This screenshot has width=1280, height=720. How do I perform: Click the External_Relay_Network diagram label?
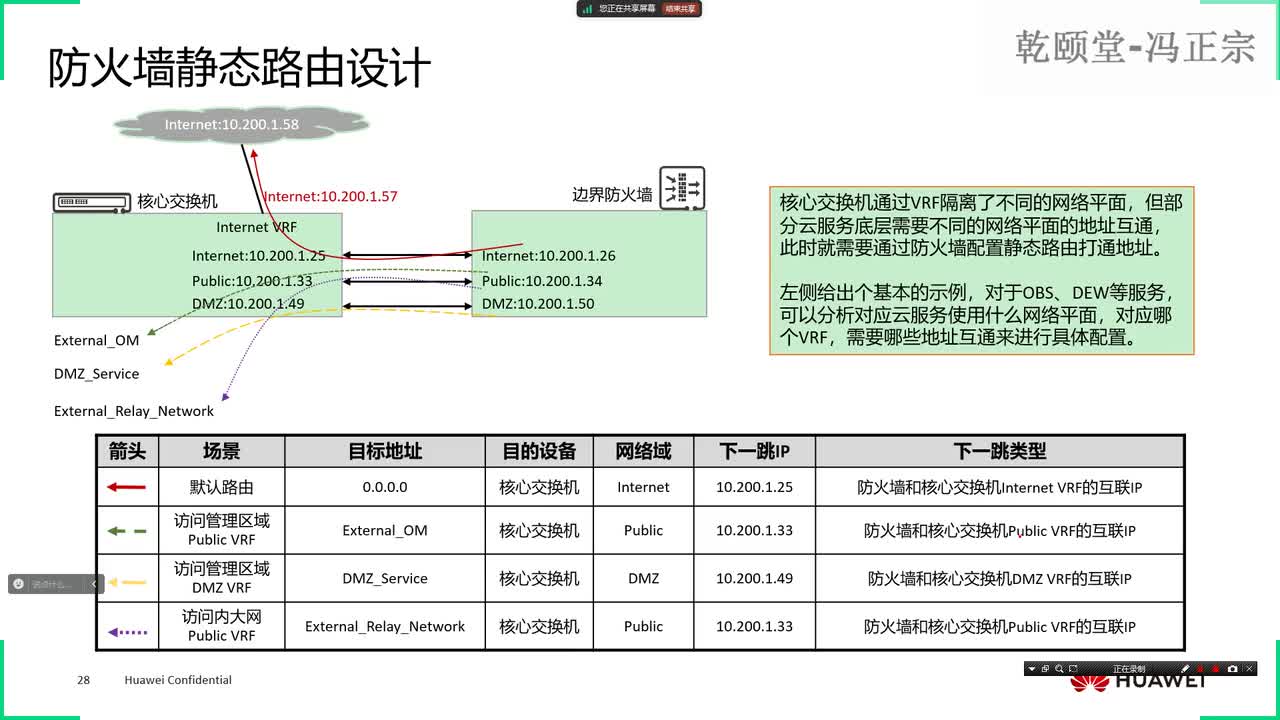tap(134, 411)
